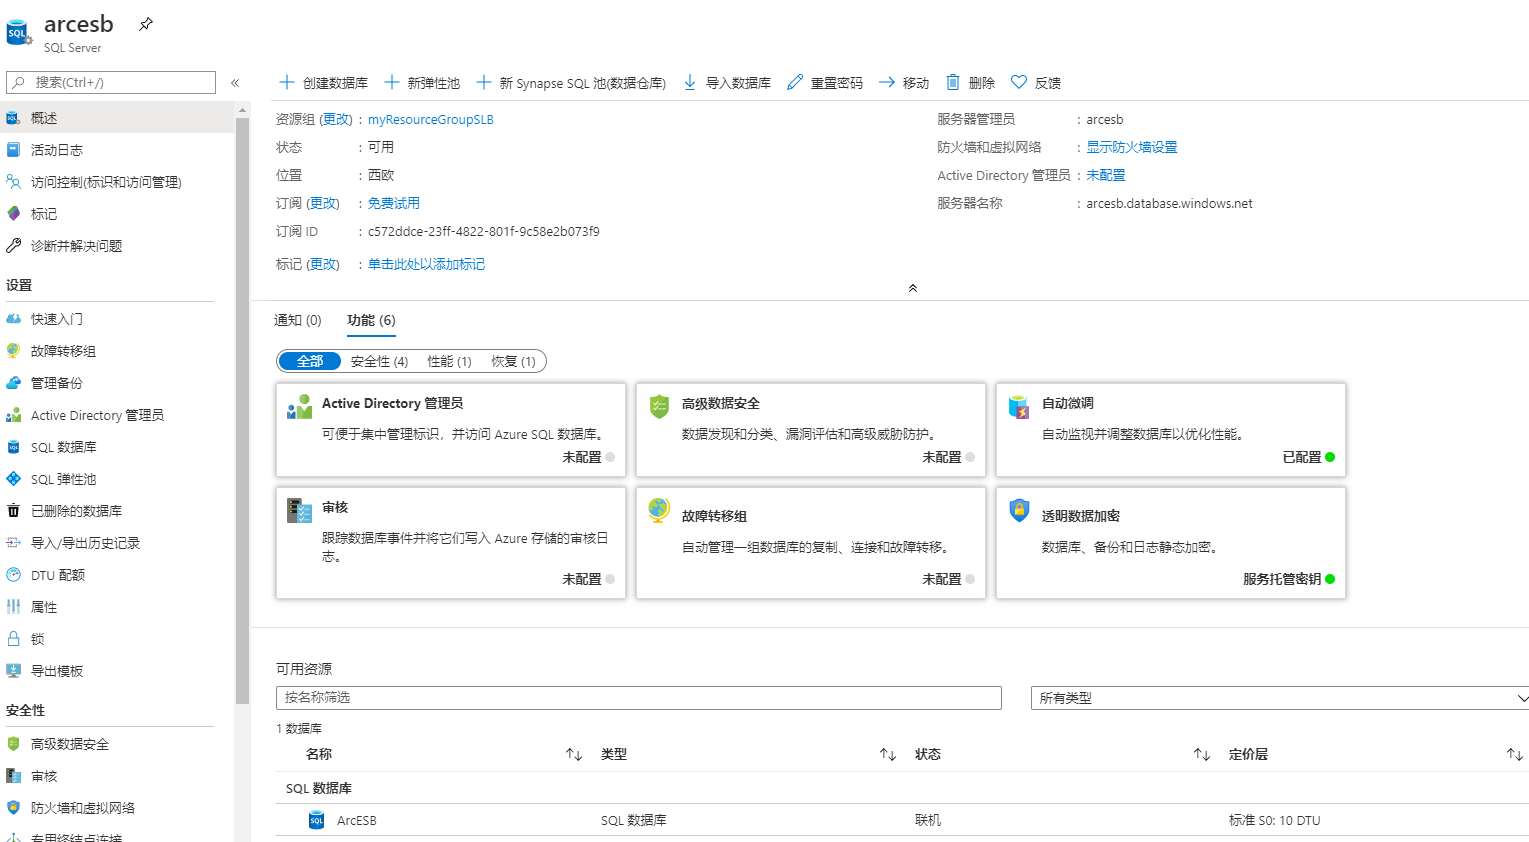
Task: Click 高级数据安全 shield icon in sidebar
Action: tap(13, 744)
